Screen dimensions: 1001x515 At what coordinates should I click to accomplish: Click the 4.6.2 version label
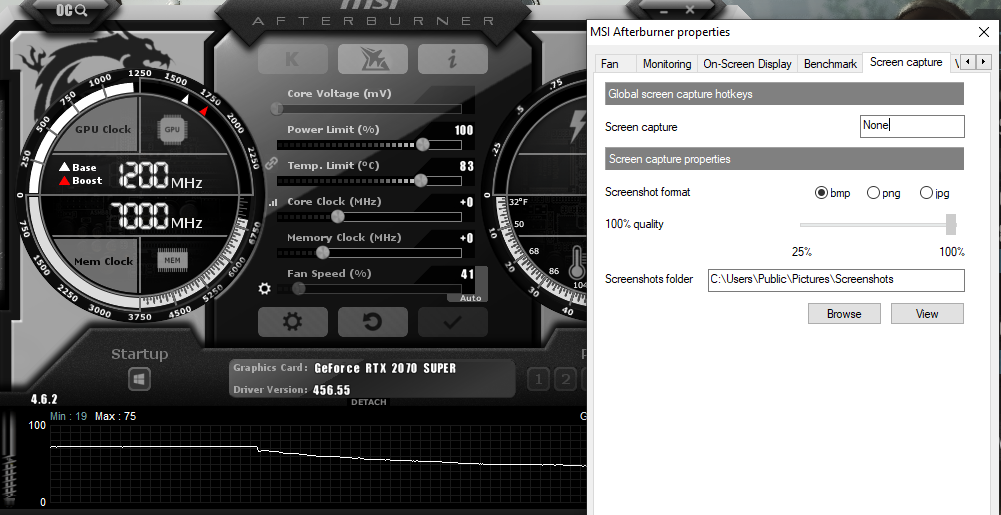44,399
